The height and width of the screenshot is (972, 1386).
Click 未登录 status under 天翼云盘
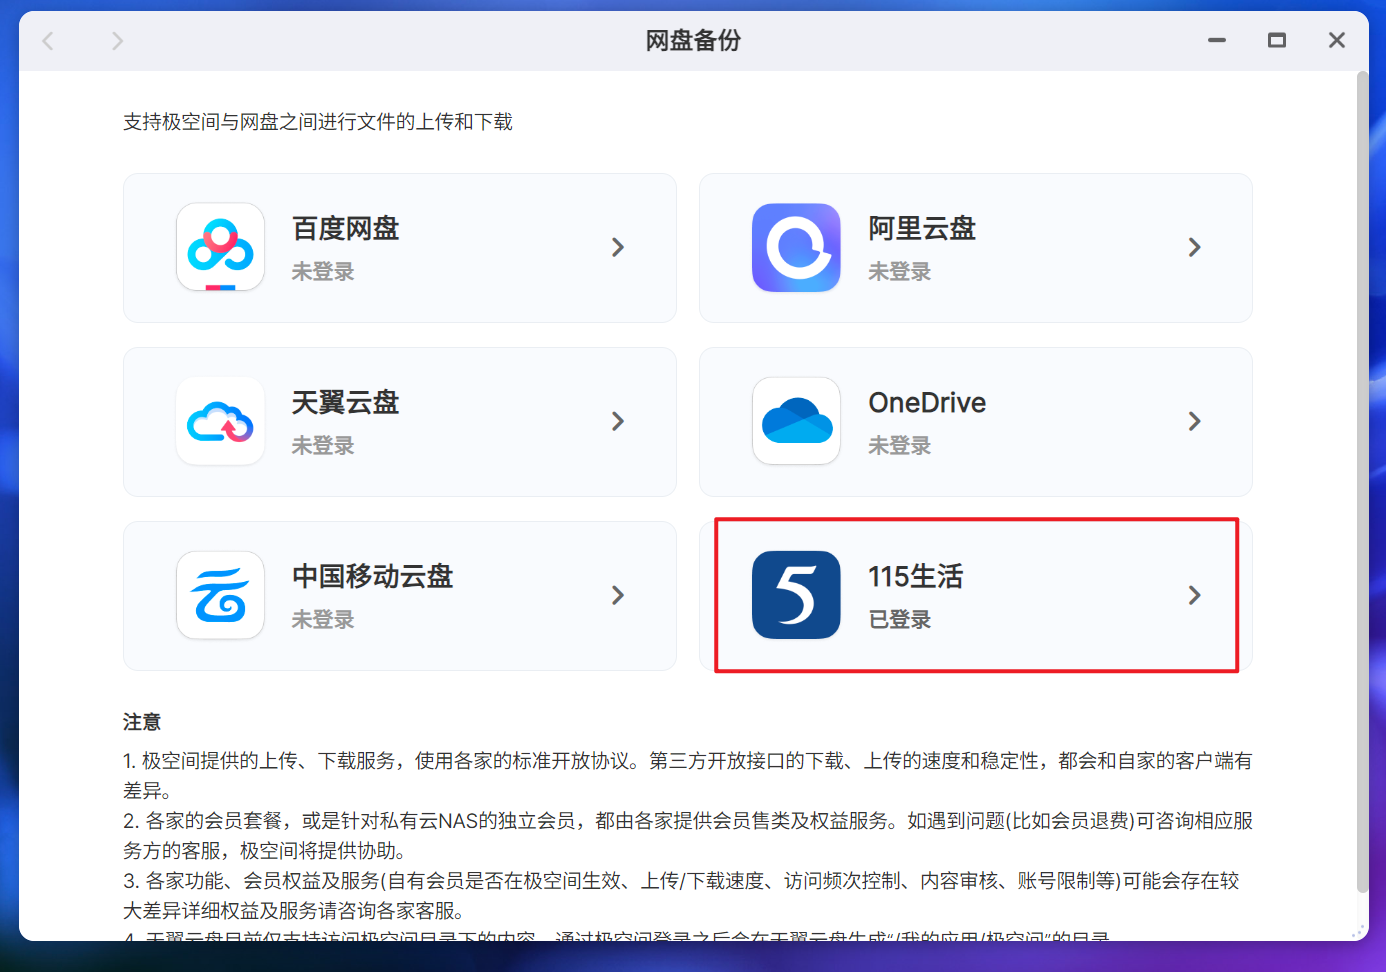coord(323,446)
